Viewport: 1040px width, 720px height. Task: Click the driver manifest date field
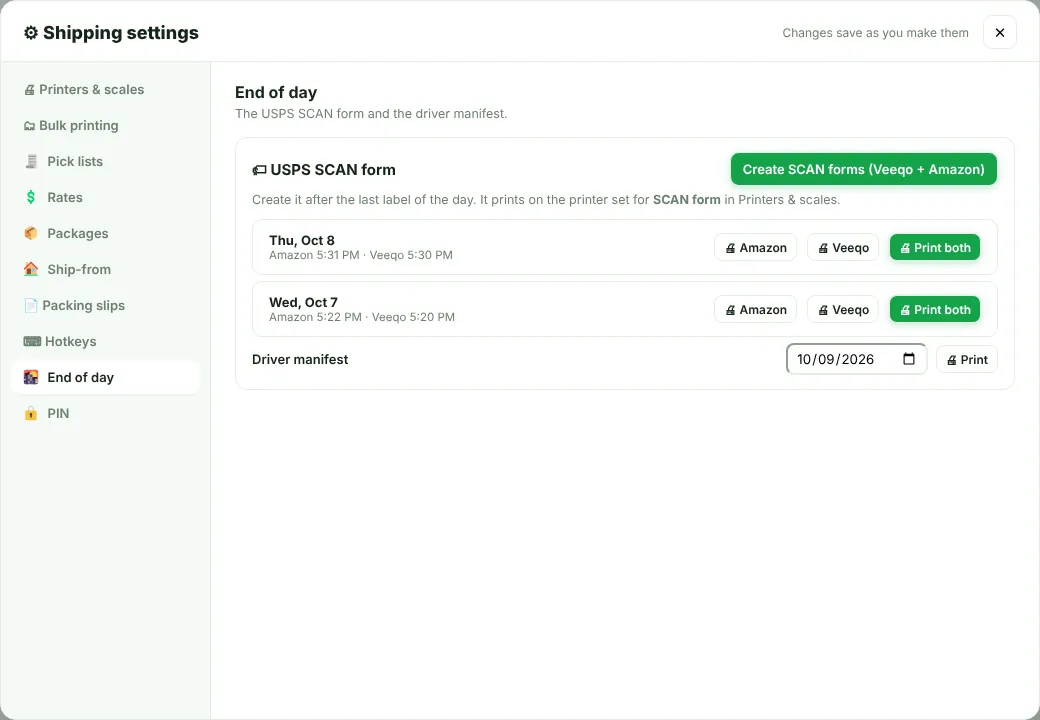(x=856, y=359)
